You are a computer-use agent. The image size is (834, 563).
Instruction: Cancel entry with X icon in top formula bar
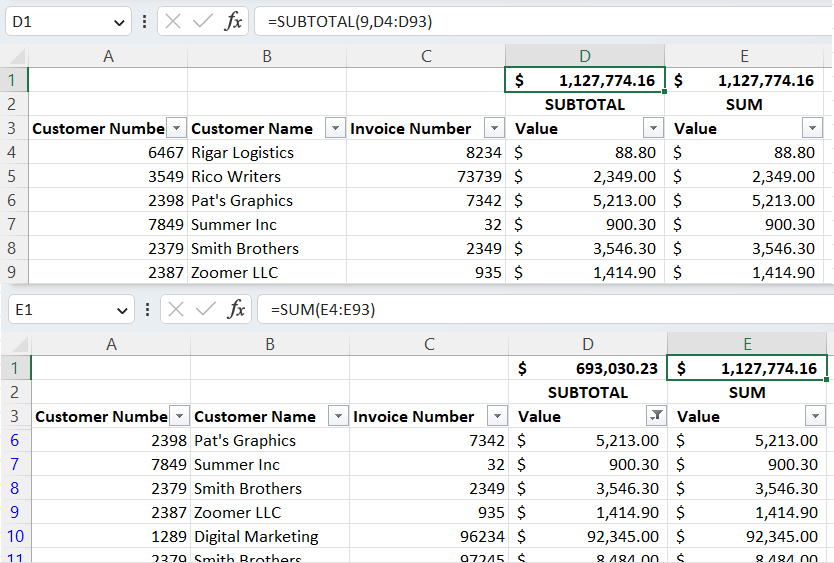pyautogui.click(x=173, y=22)
